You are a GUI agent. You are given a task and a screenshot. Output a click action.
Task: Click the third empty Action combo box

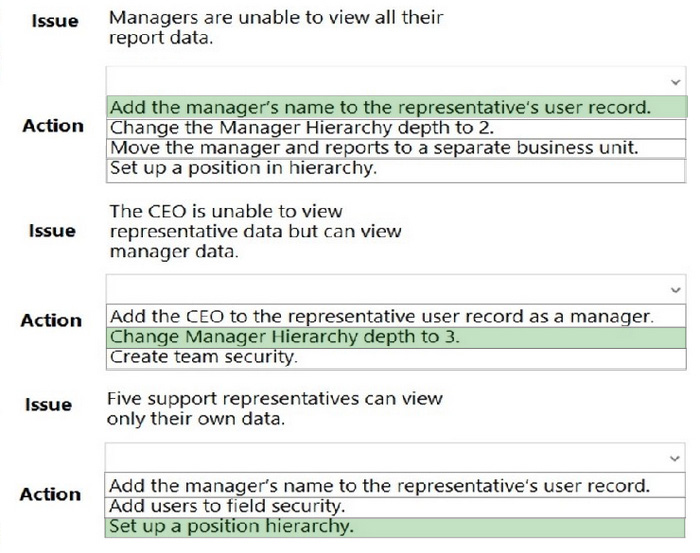[x=395, y=457]
